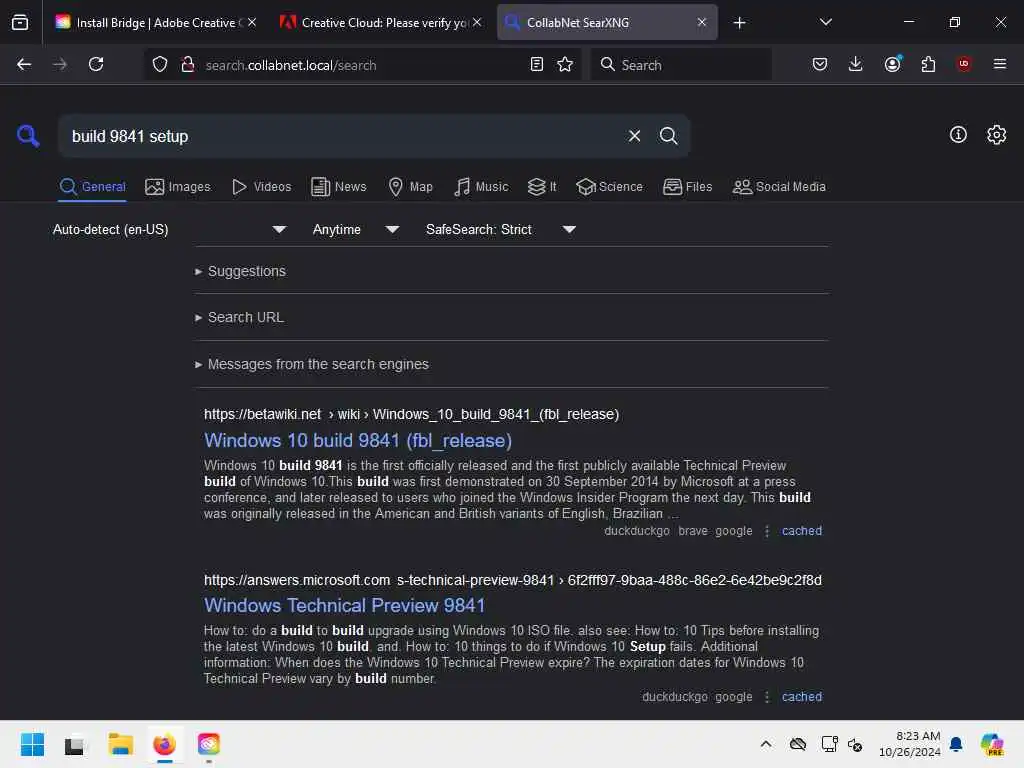Reload the current page
This screenshot has height=768, width=1024.
(96, 64)
